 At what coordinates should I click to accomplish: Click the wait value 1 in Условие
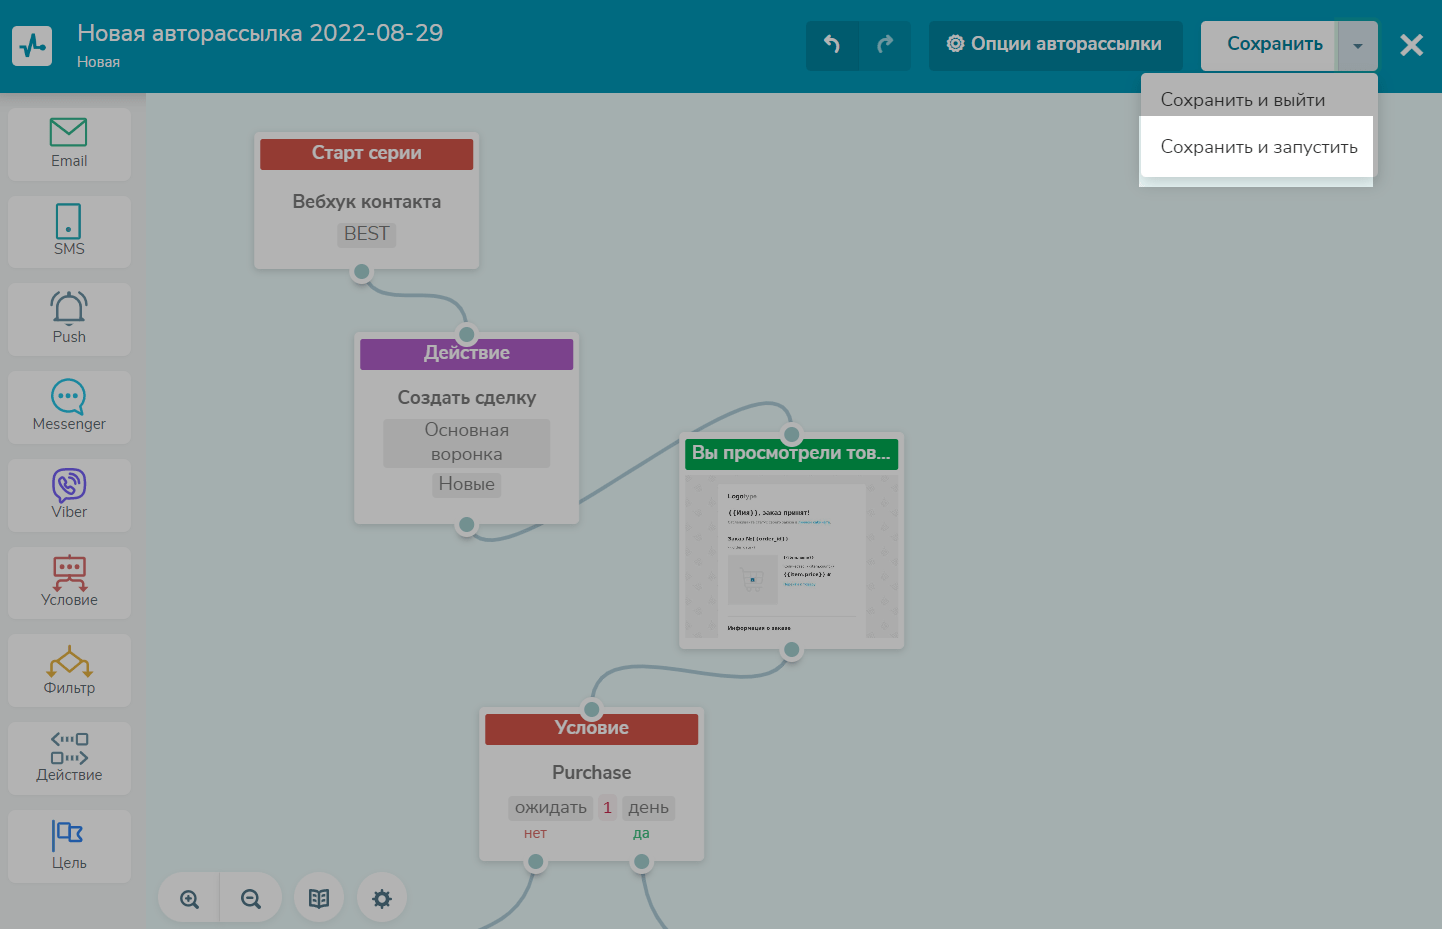pyautogui.click(x=608, y=808)
